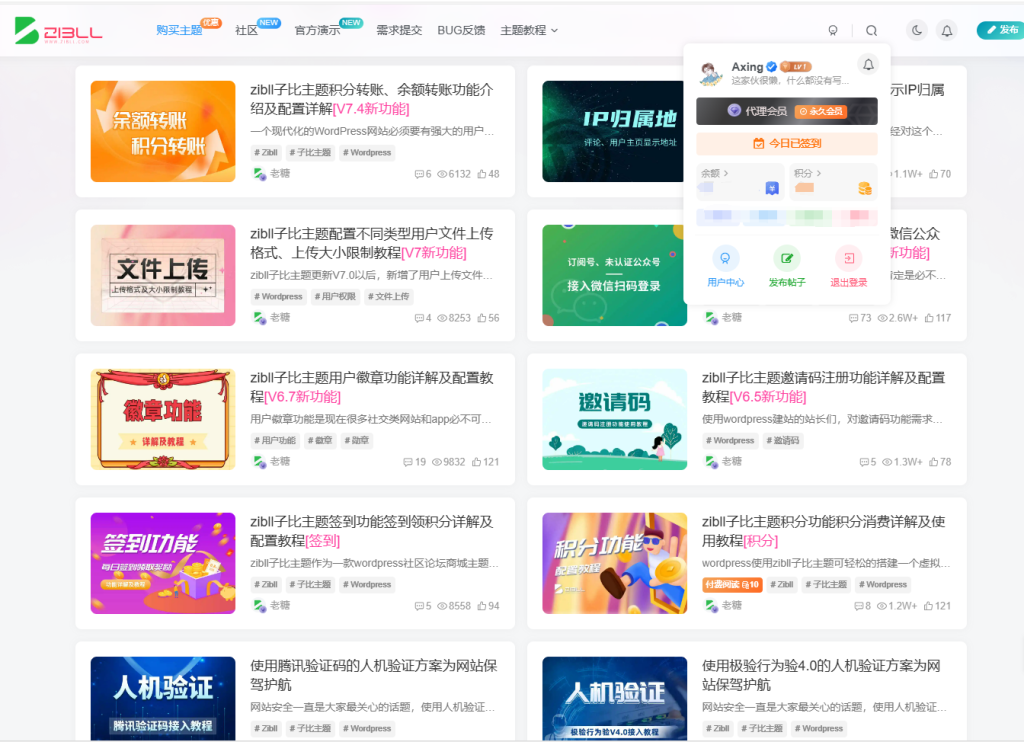Viewport: 1024px width, 742px height.
Task: Click Axing avatar in popup card
Action: coord(711,74)
